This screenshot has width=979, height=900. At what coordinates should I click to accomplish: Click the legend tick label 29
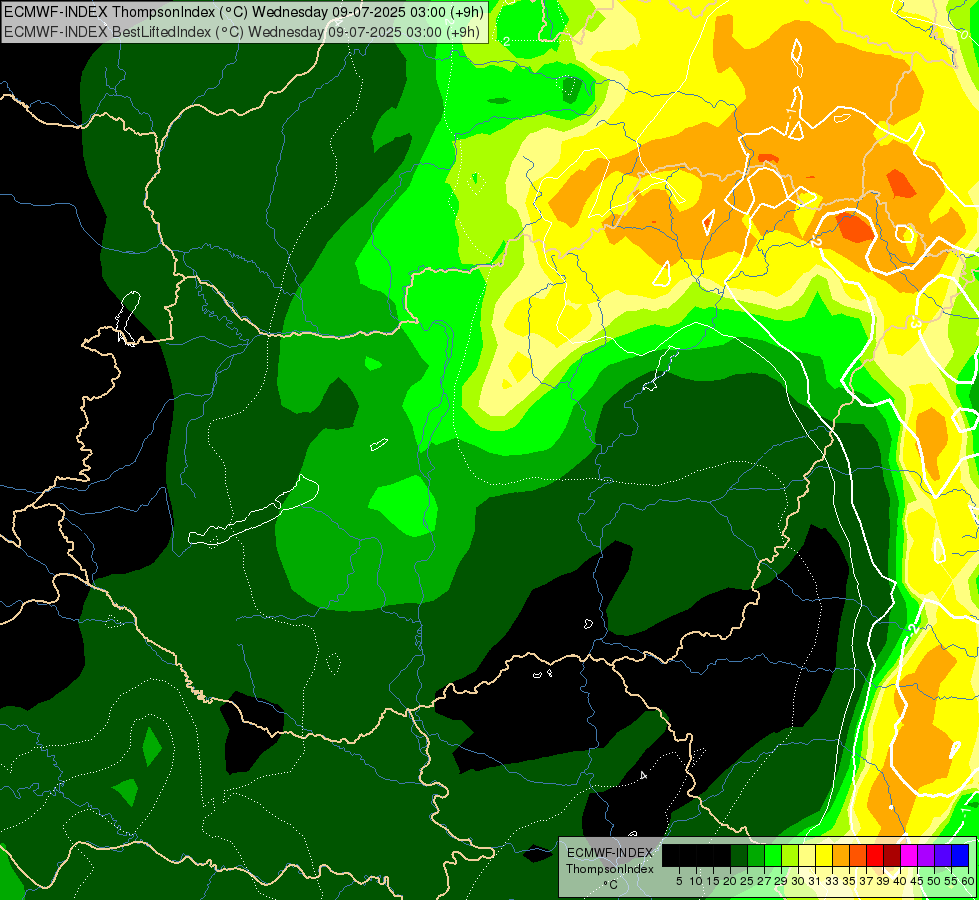(x=781, y=881)
